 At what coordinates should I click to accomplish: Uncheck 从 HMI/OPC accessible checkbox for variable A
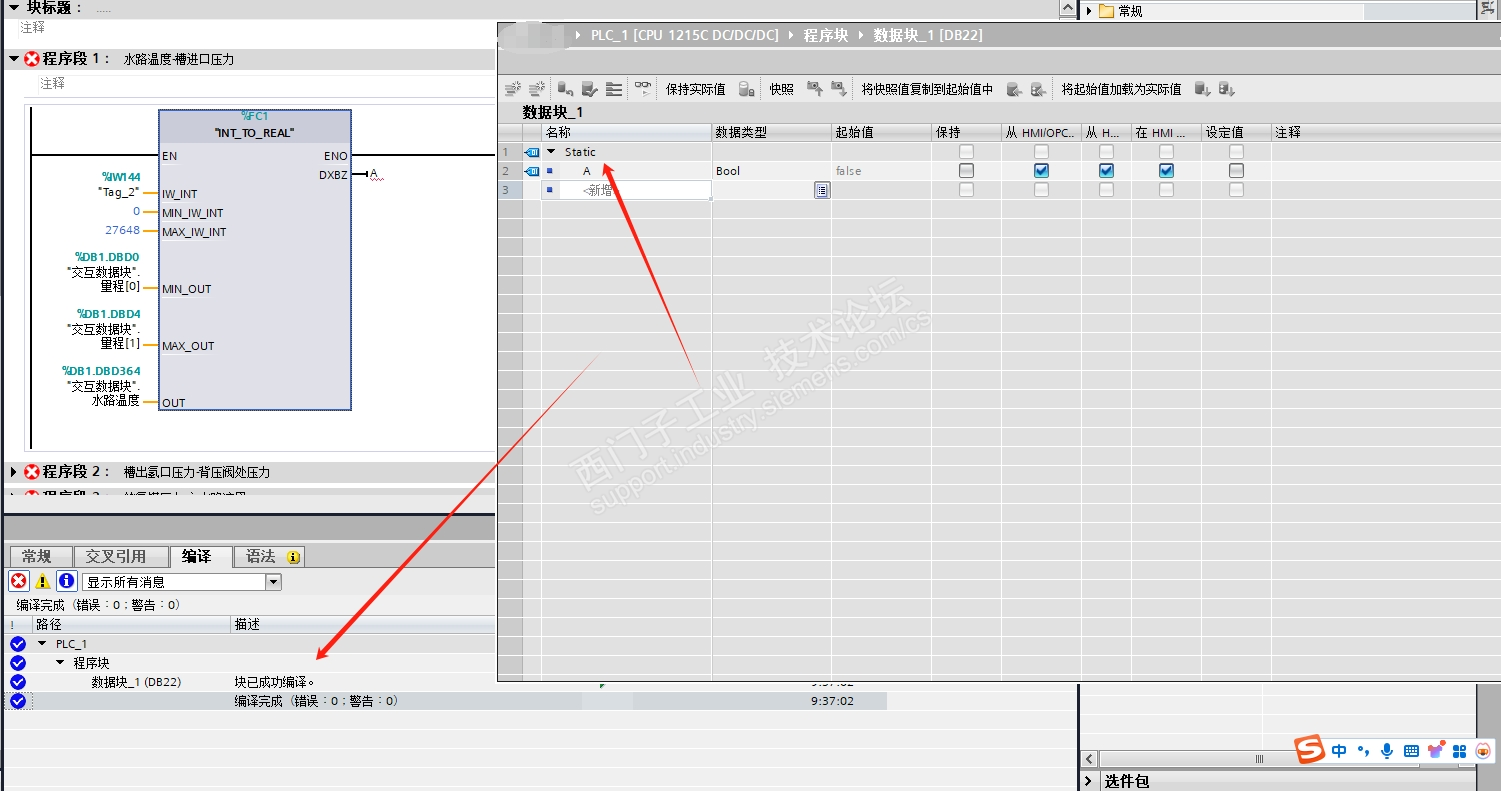tap(1041, 171)
